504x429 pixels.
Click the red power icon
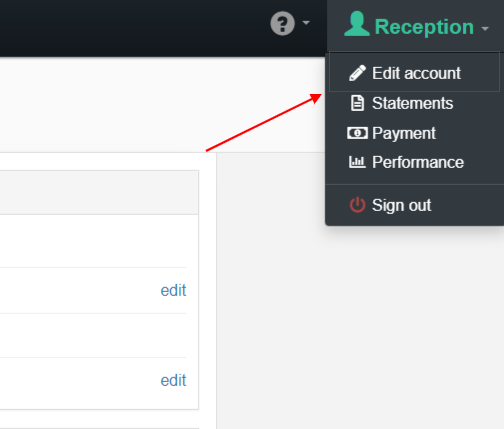(x=357, y=205)
